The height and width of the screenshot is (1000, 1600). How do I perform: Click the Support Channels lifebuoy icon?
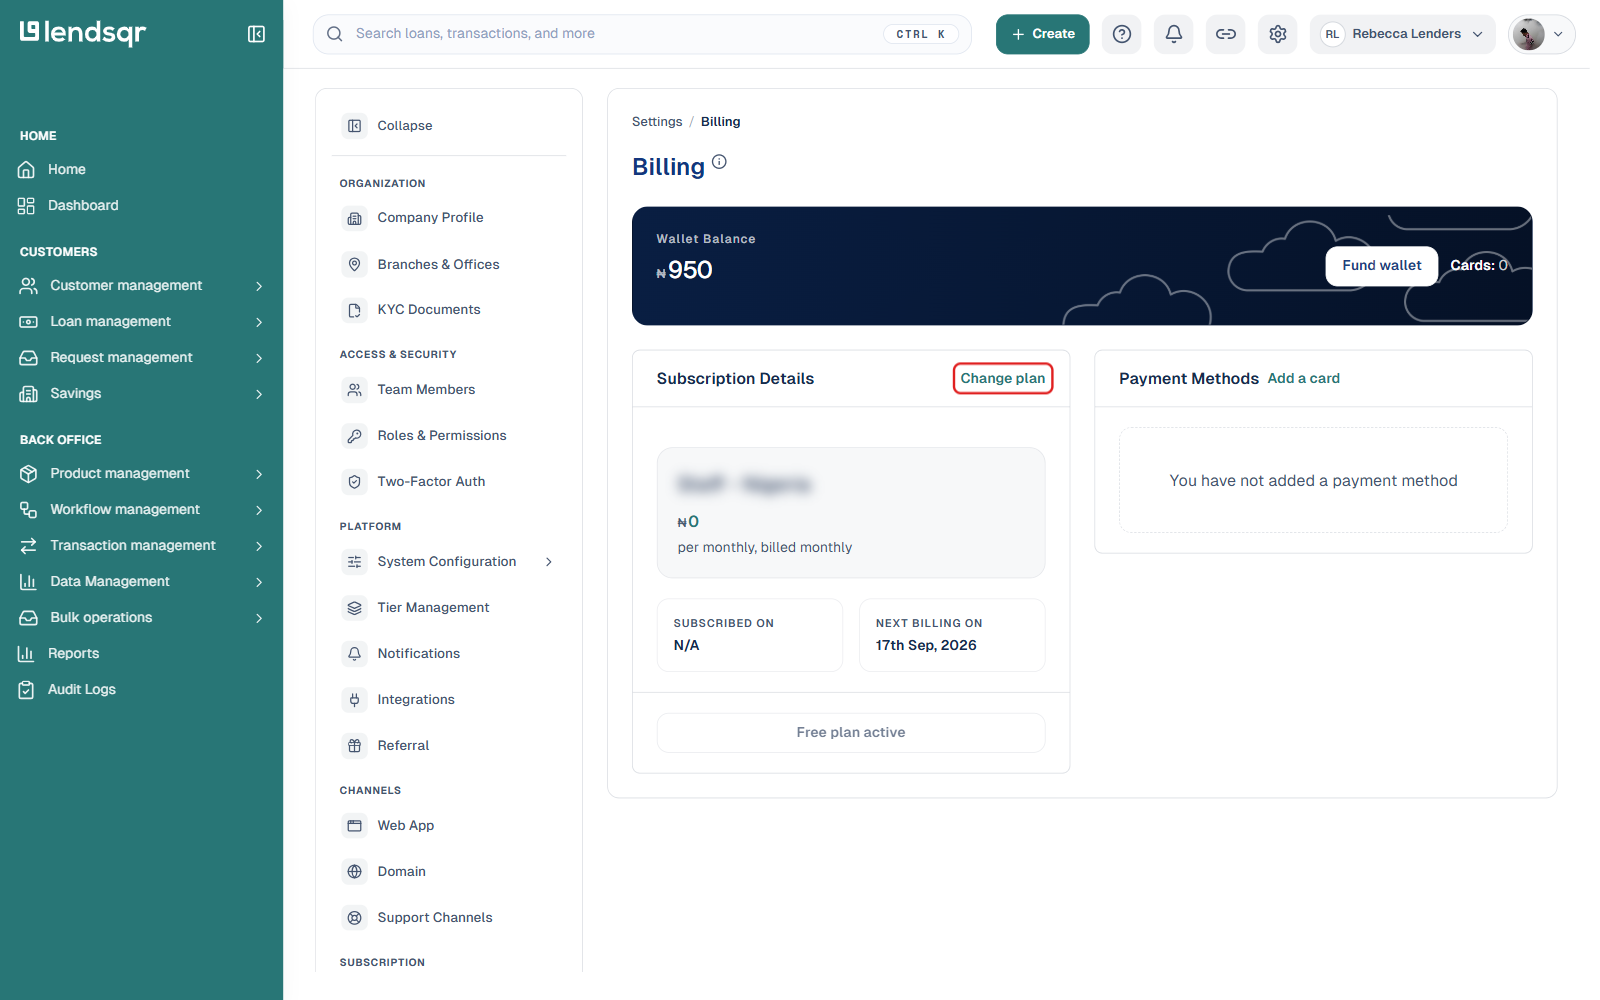pos(354,918)
